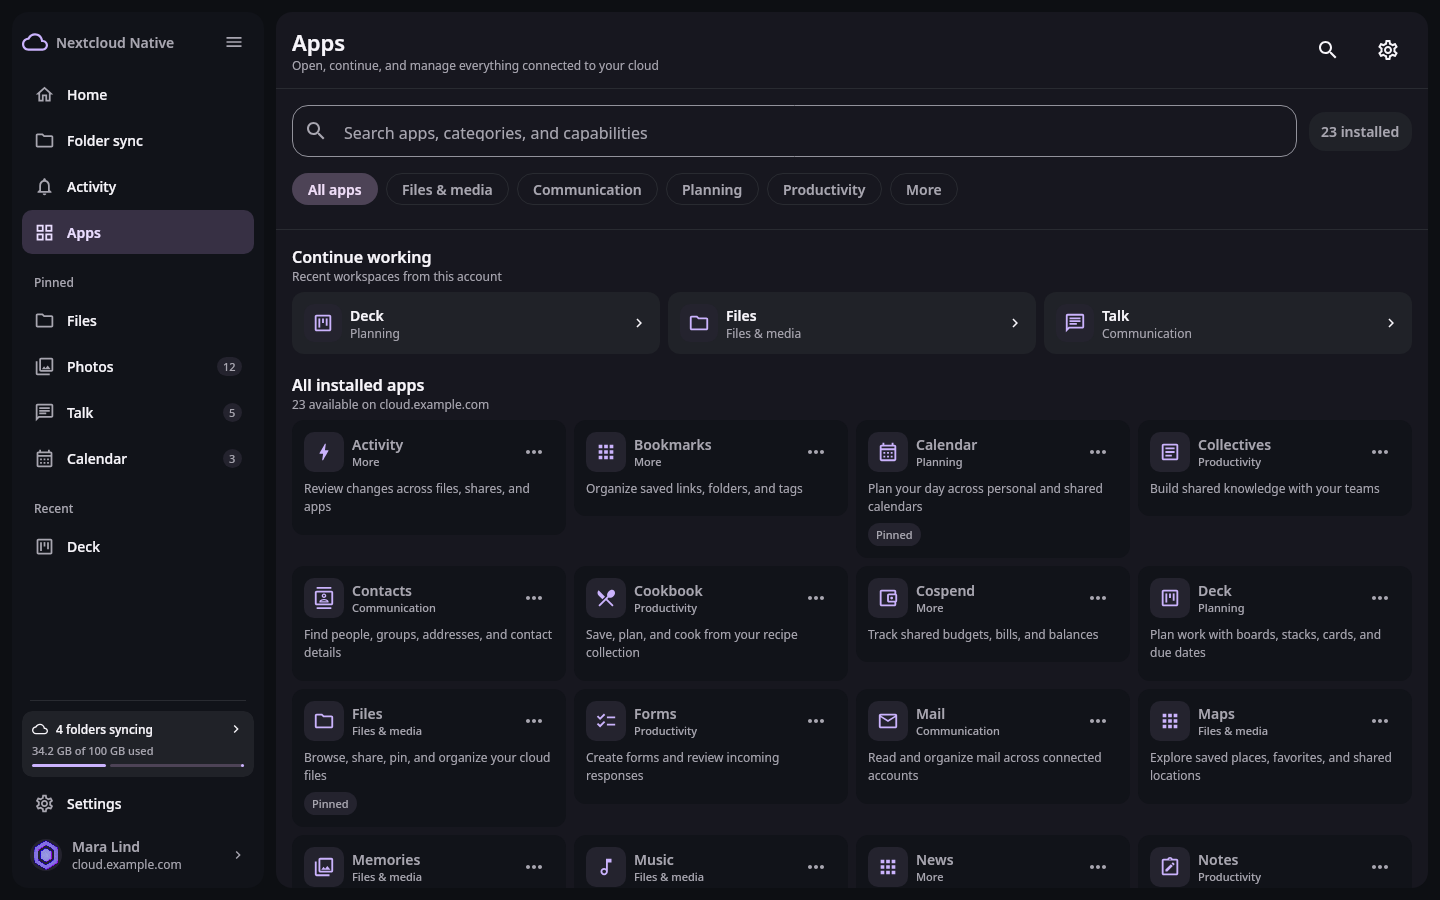Click the Files folder icon in app grid
The image size is (1440, 900).
coord(324,721)
